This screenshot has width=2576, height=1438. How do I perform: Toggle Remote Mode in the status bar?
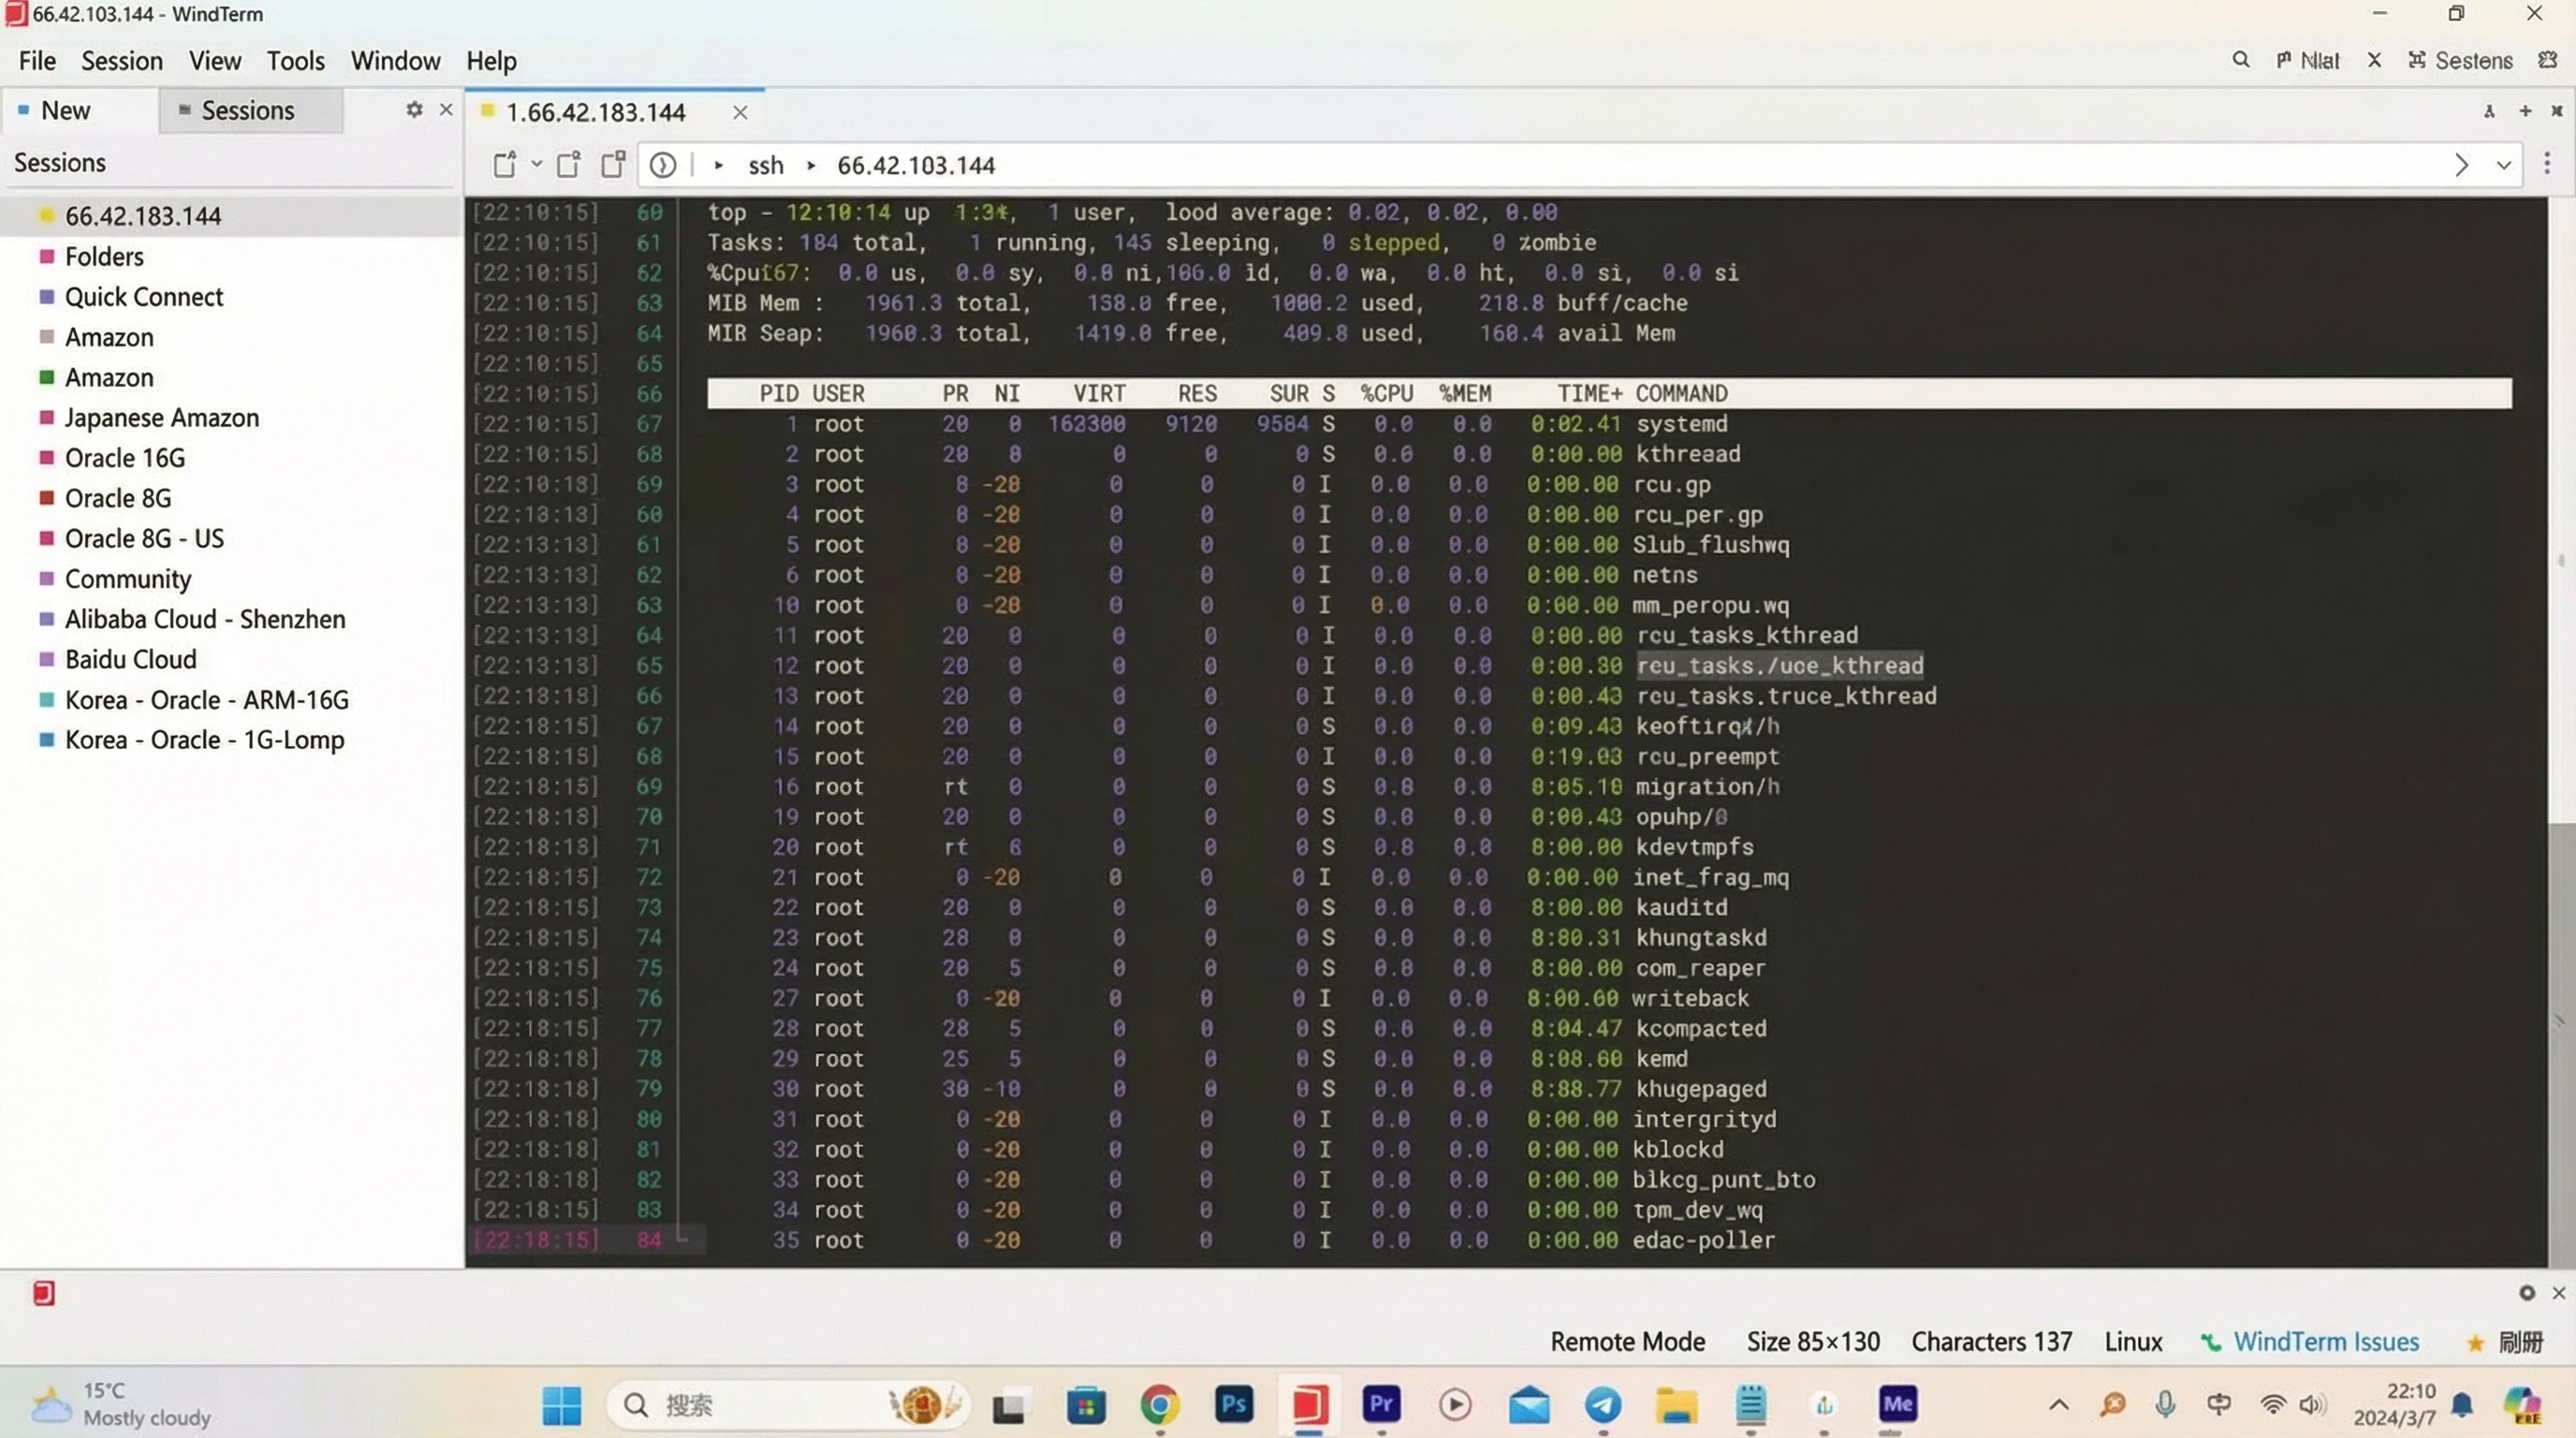(1626, 1341)
